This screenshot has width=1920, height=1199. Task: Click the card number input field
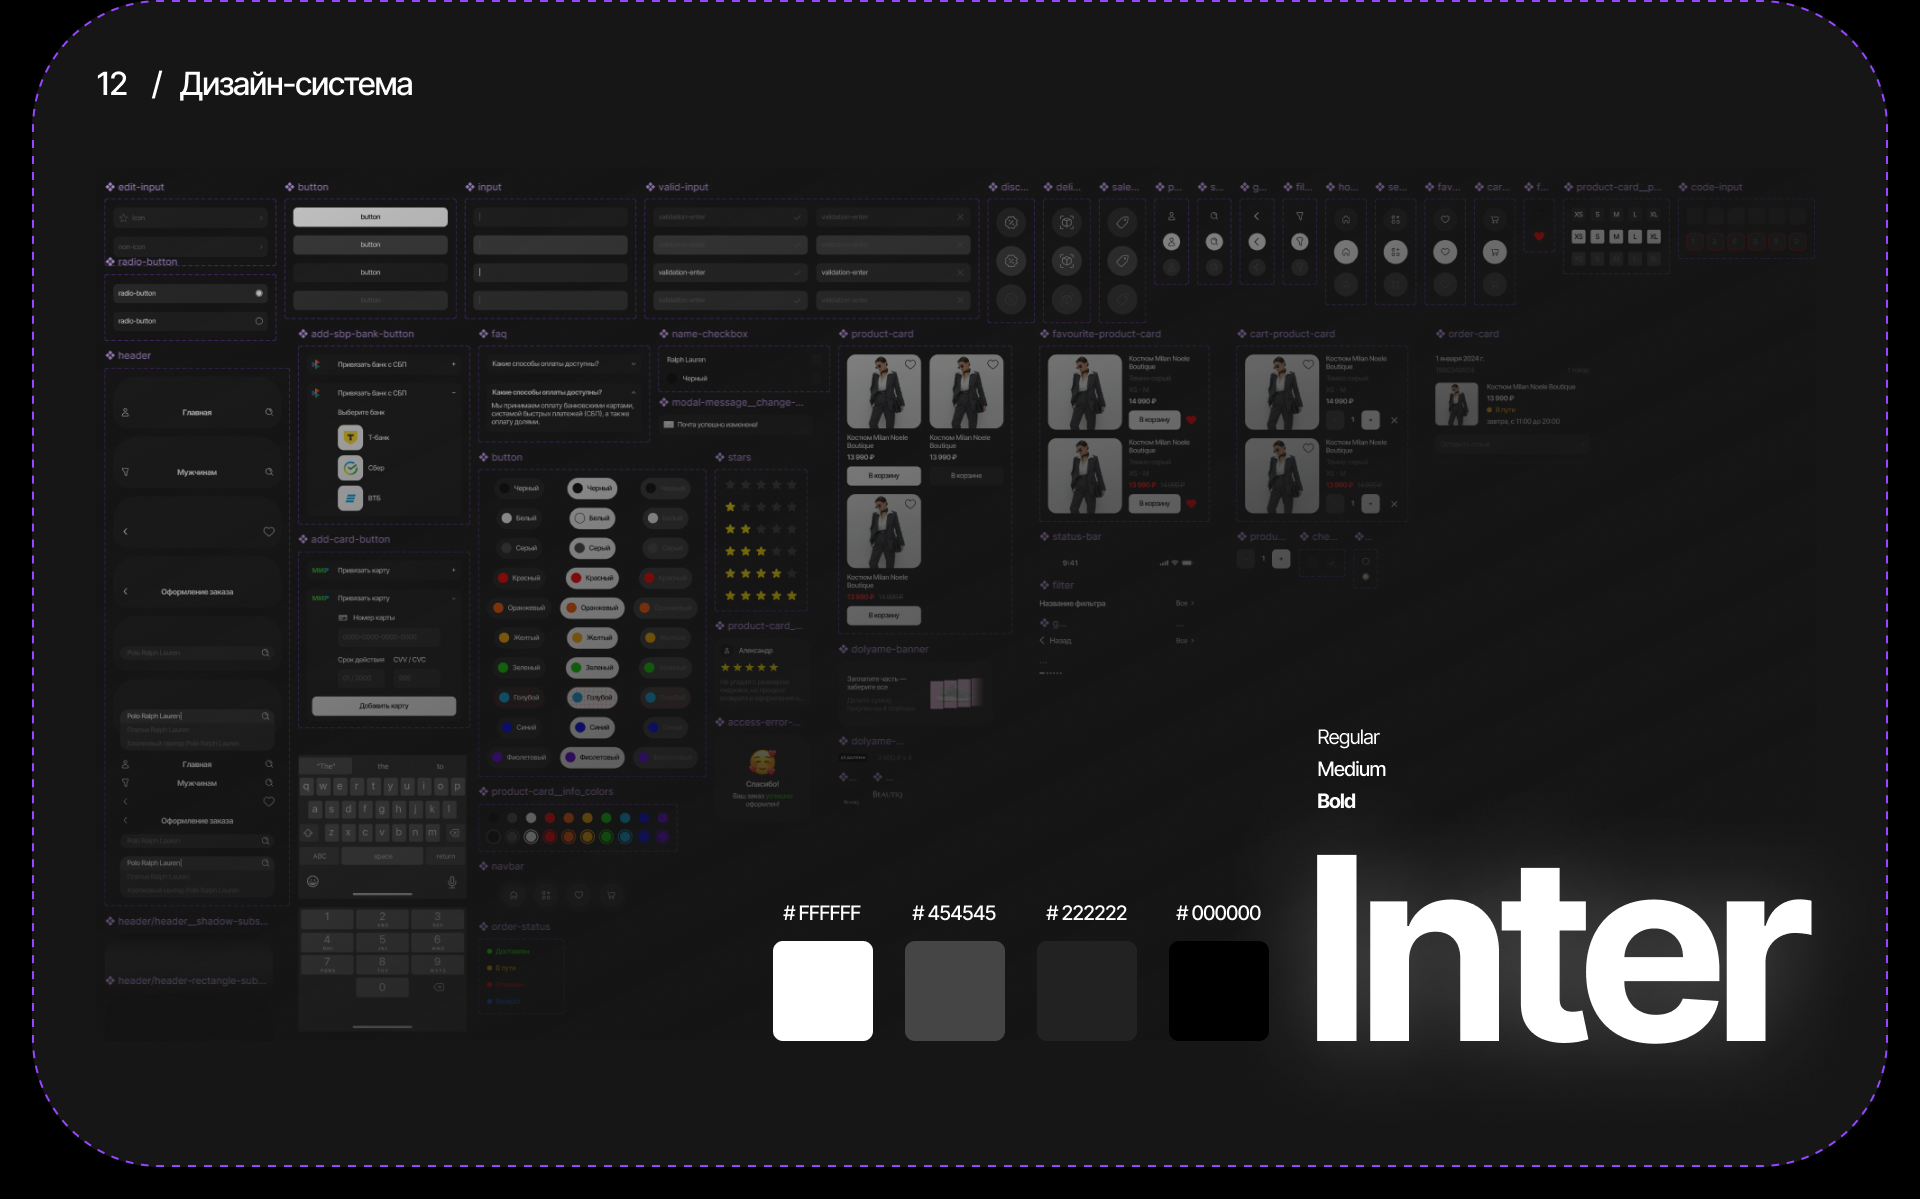coord(390,637)
